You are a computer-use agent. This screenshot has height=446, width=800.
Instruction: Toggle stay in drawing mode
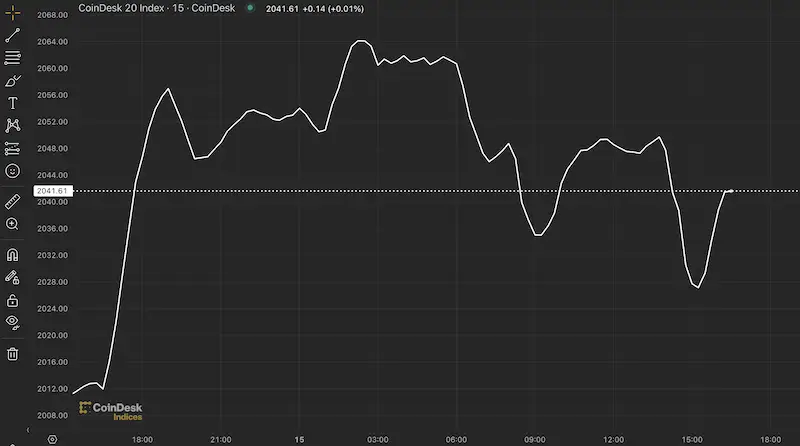12,277
